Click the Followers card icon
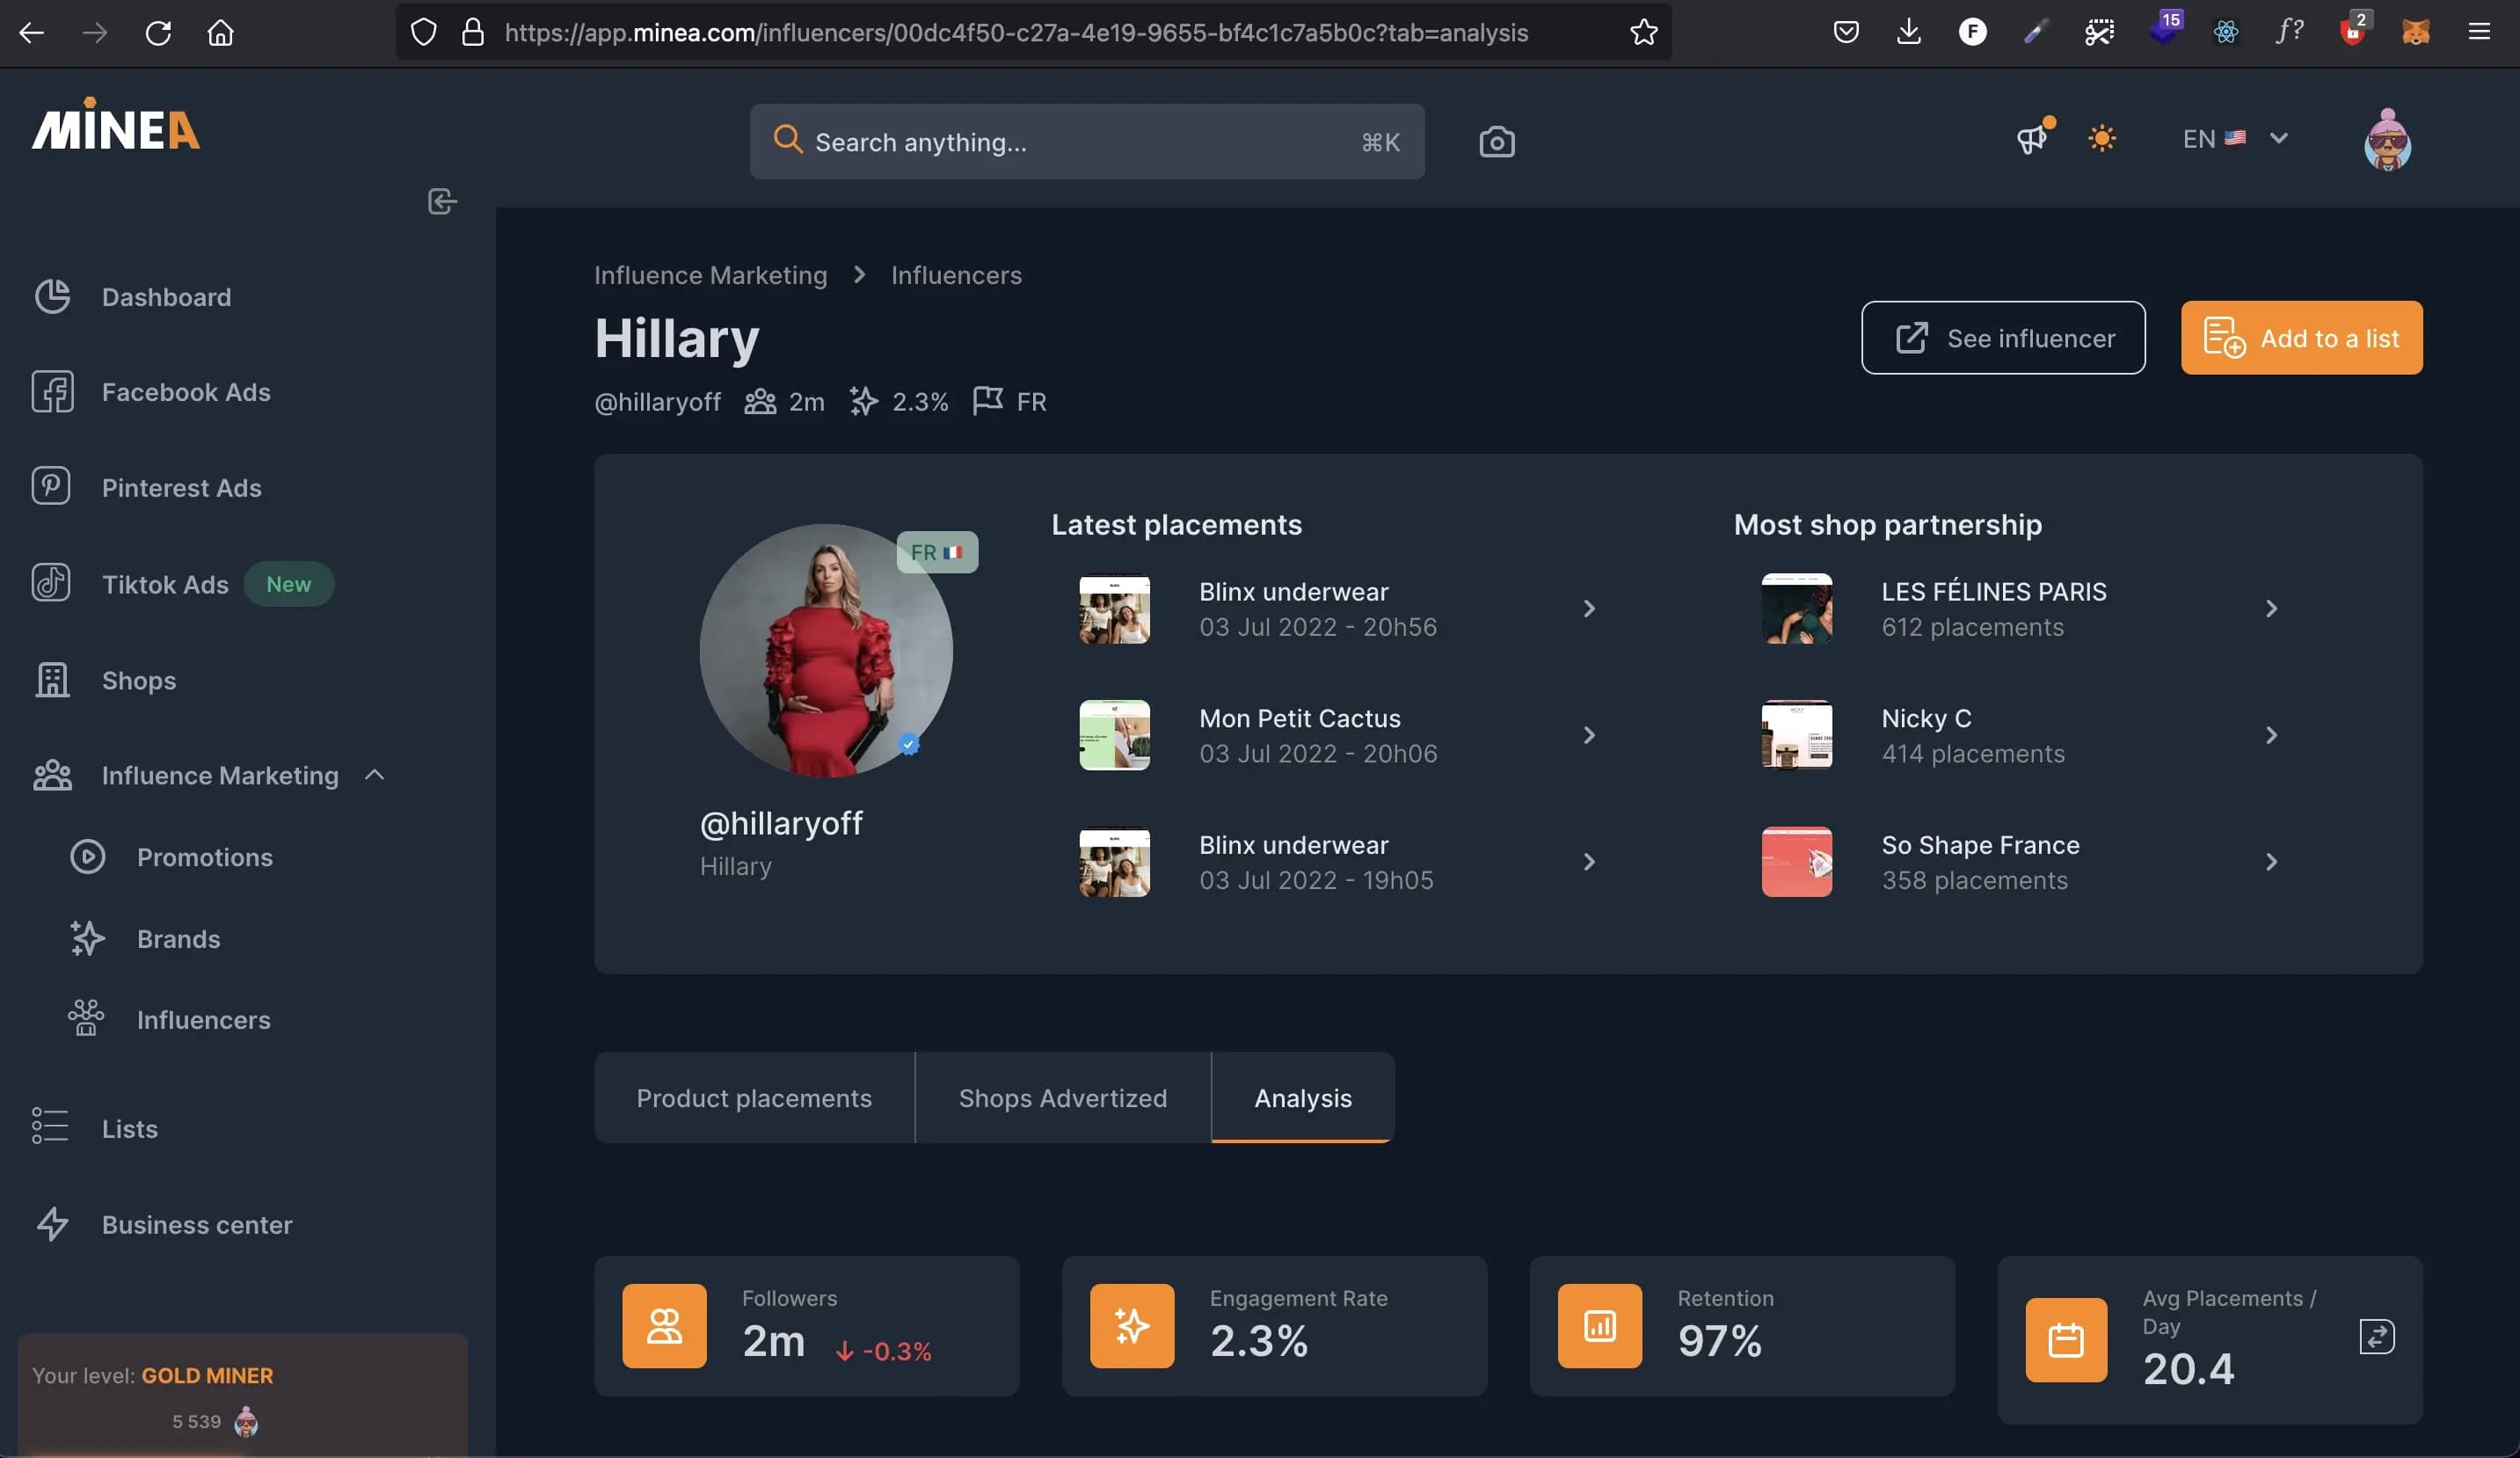Viewport: 2520px width, 1458px height. 664,1325
